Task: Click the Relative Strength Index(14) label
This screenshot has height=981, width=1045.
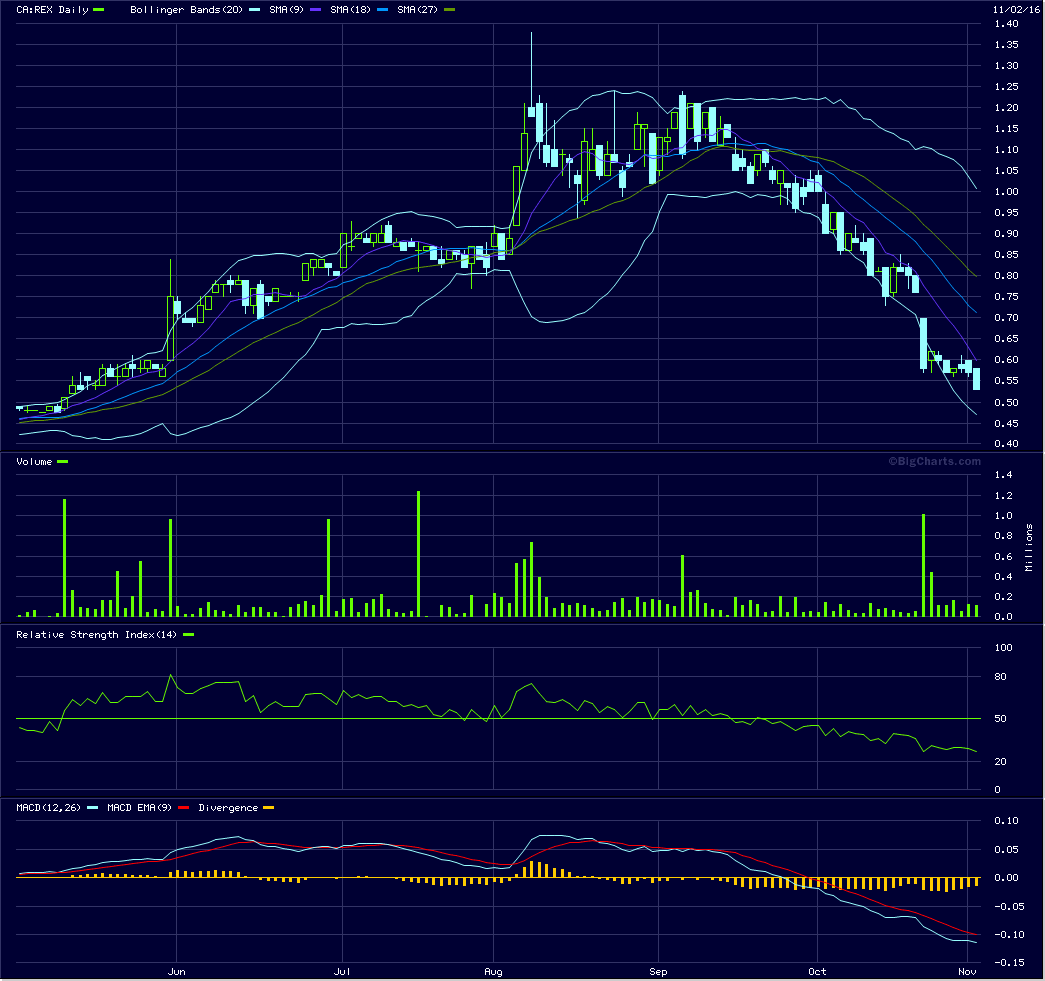Action: pos(97,634)
